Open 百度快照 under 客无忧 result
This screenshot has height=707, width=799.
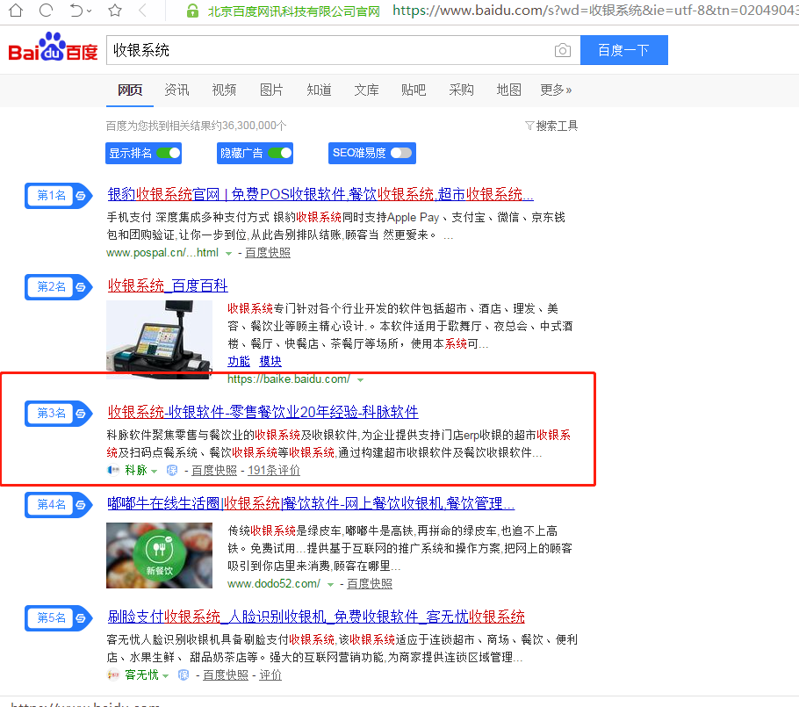(x=226, y=675)
